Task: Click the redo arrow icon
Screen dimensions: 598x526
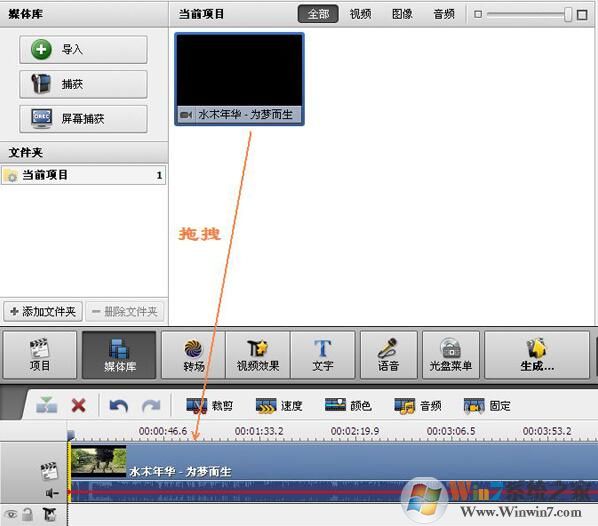Action: (x=151, y=406)
